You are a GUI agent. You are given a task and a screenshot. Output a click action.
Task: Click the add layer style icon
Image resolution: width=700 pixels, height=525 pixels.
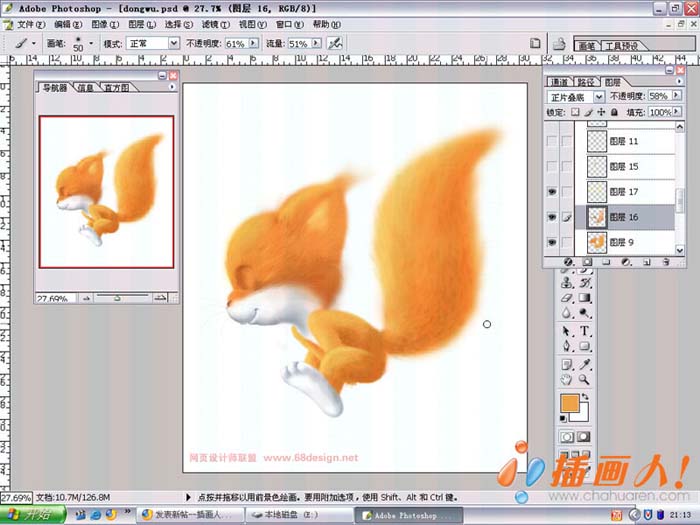pyautogui.click(x=568, y=262)
